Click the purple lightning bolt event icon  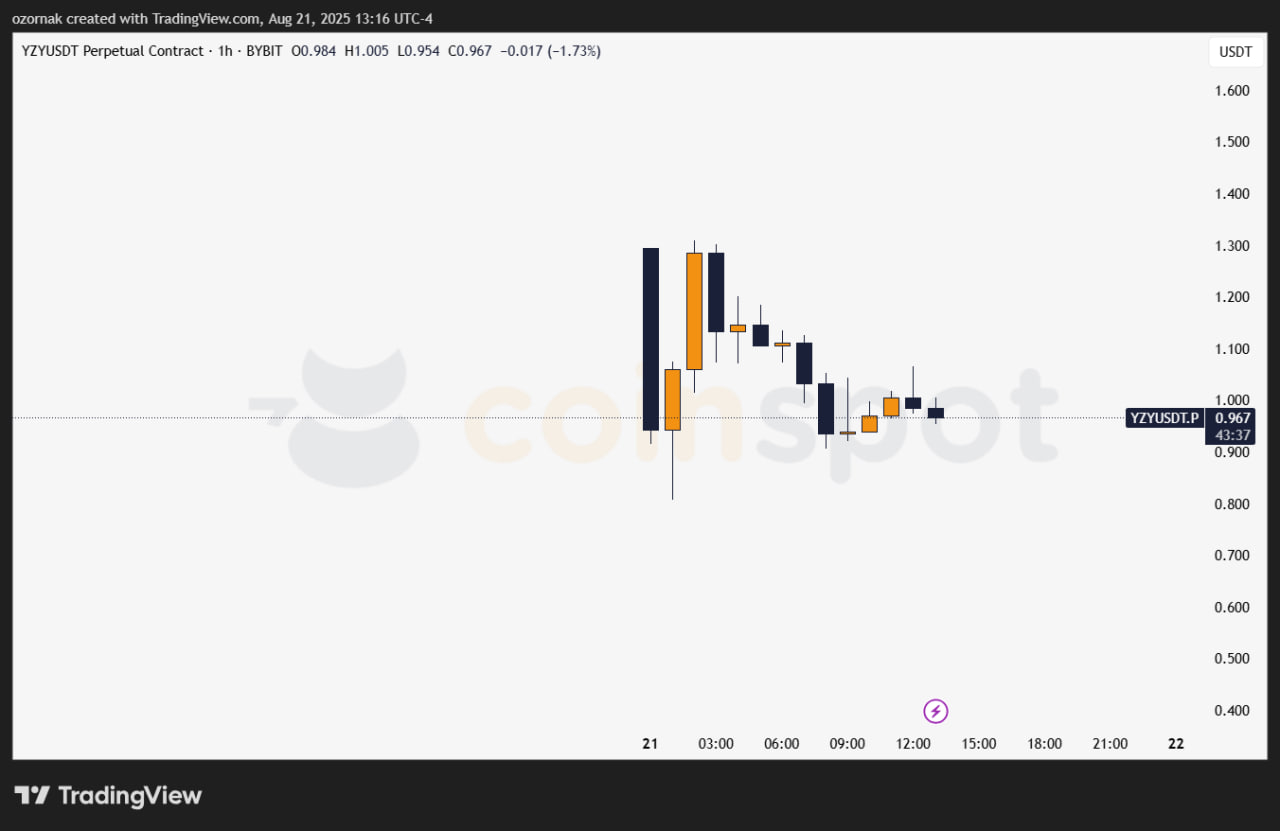[x=935, y=711]
